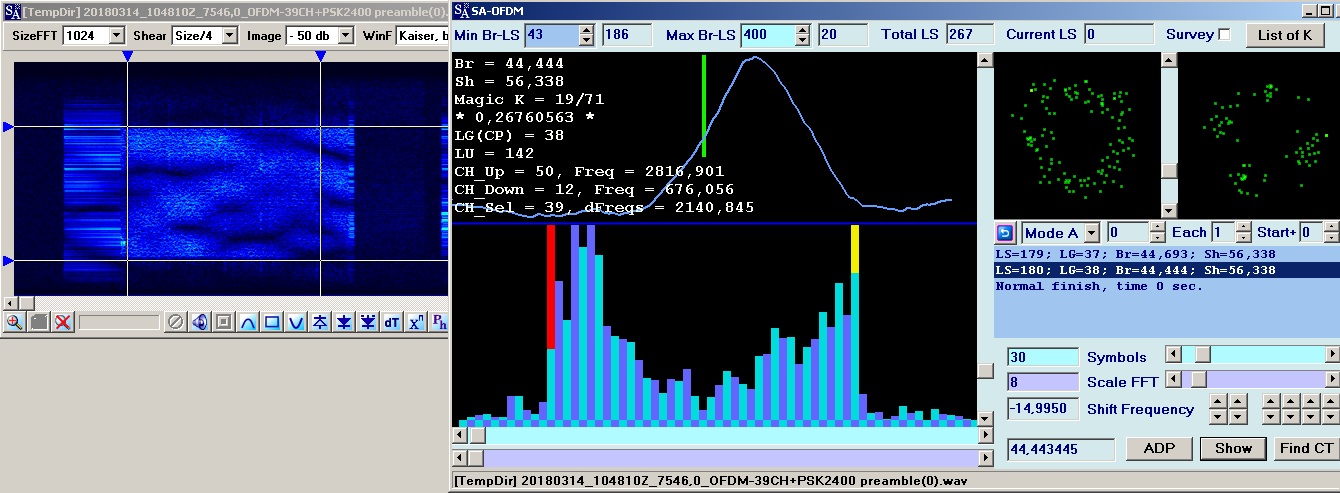Image resolution: width=1340 pixels, height=493 pixels.
Task: Click the dT tool icon
Action: [x=392, y=322]
